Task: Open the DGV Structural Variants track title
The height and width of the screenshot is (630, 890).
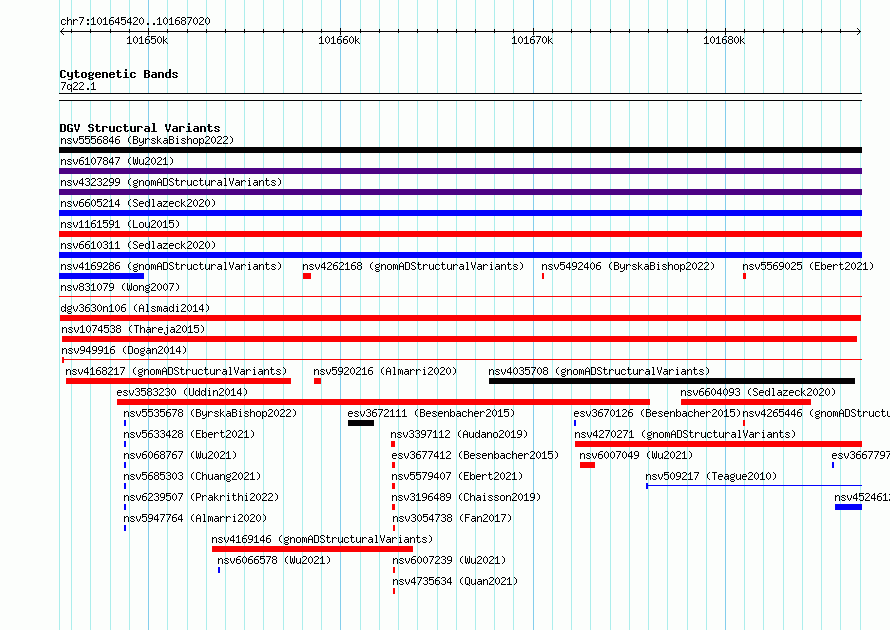Action: (x=140, y=128)
